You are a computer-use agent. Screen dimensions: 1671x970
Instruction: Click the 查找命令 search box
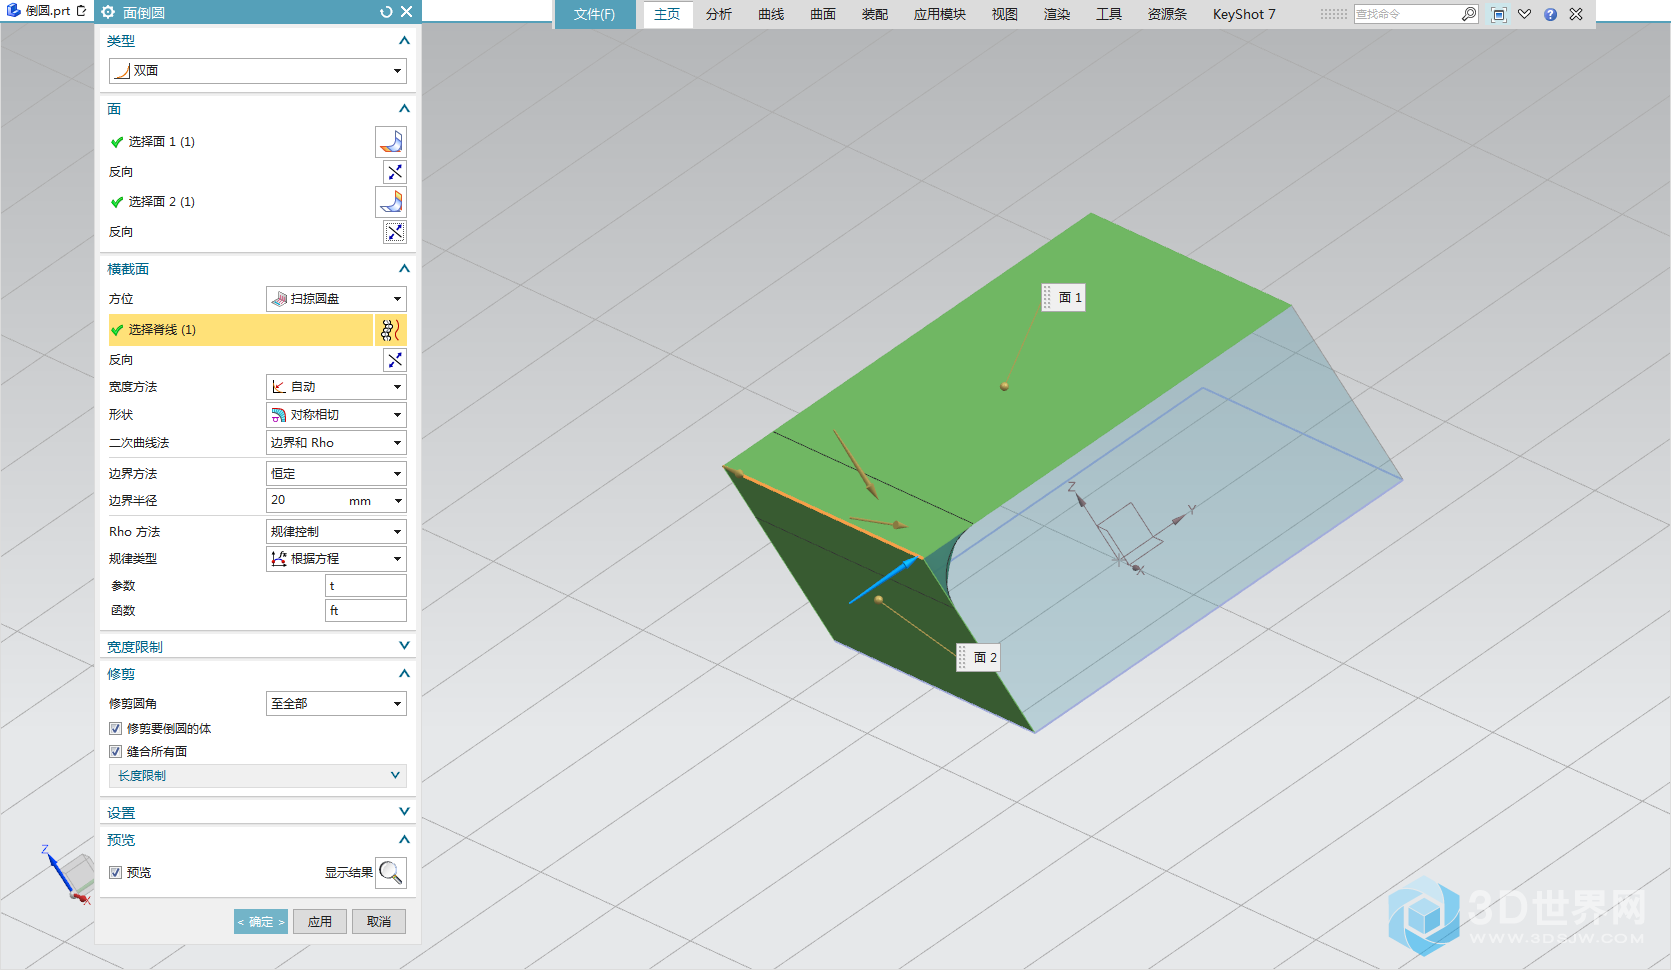click(x=1408, y=14)
